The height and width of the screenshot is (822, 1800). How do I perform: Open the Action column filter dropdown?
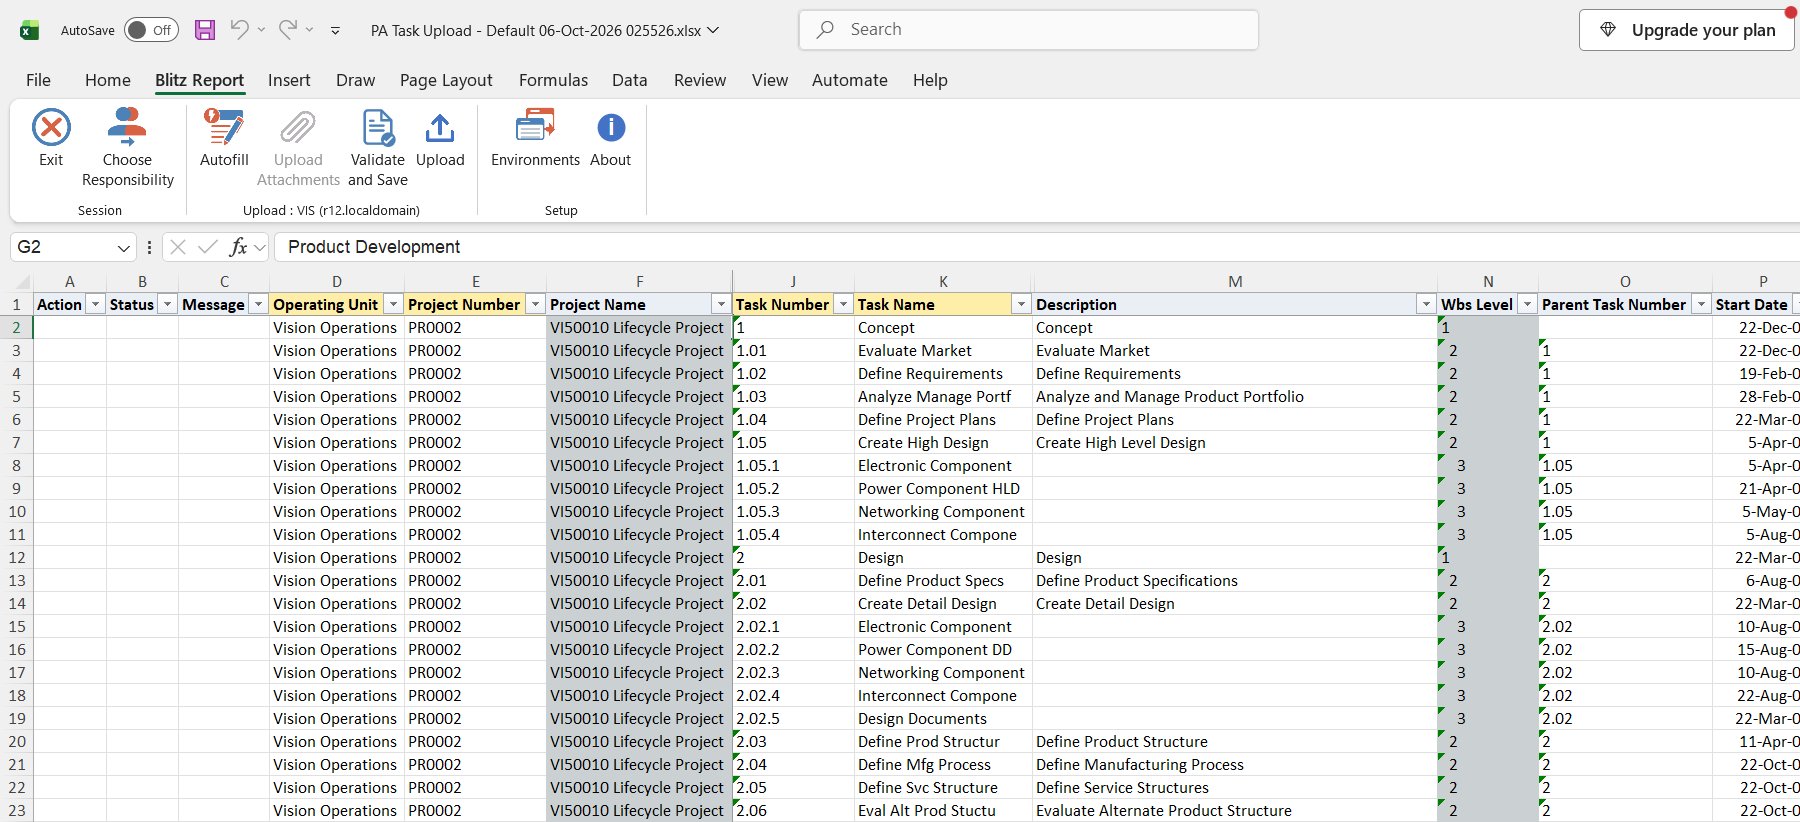coord(95,304)
